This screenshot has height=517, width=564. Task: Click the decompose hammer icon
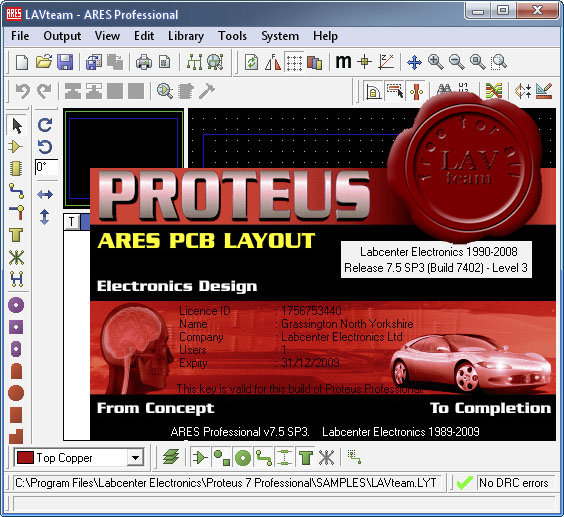(207, 91)
